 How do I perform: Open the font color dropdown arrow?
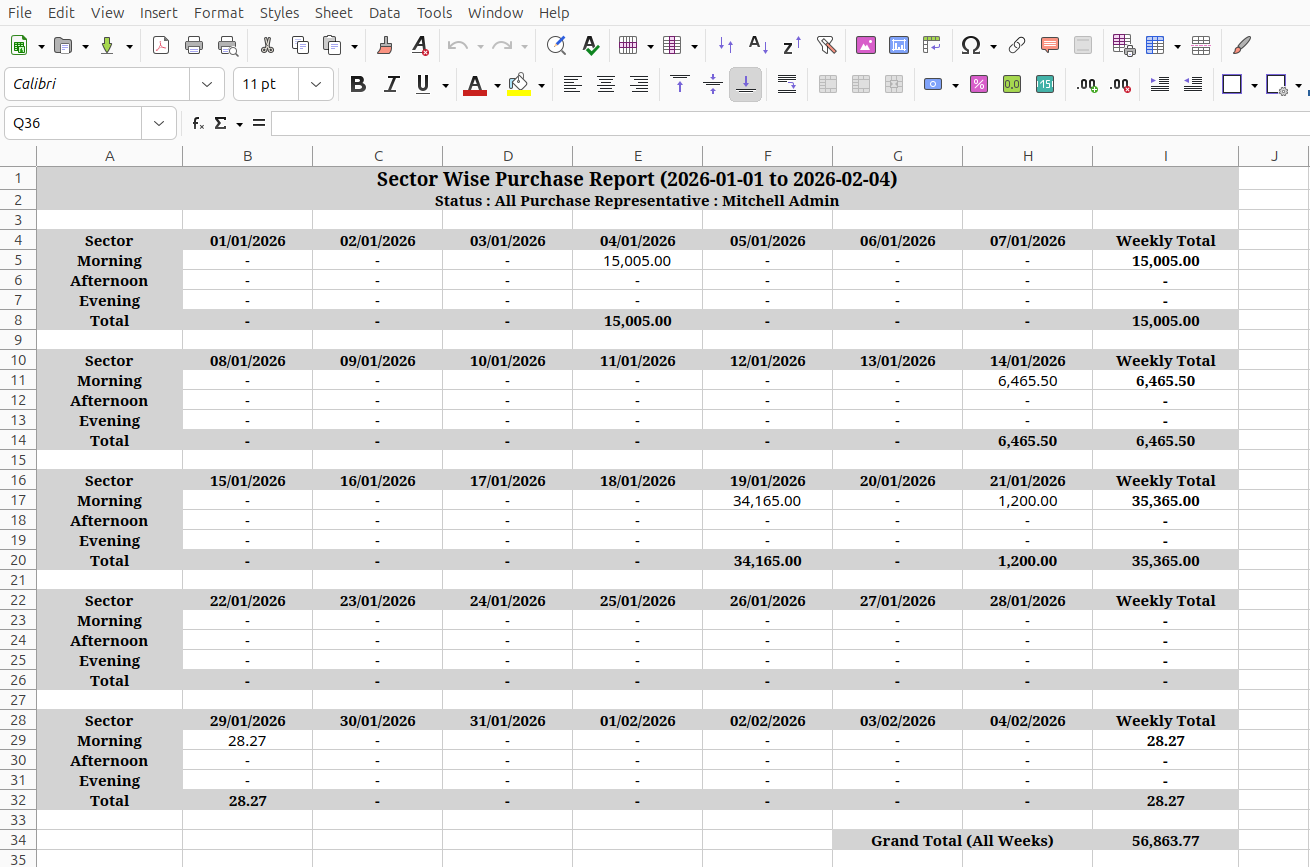tap(497, 85)
